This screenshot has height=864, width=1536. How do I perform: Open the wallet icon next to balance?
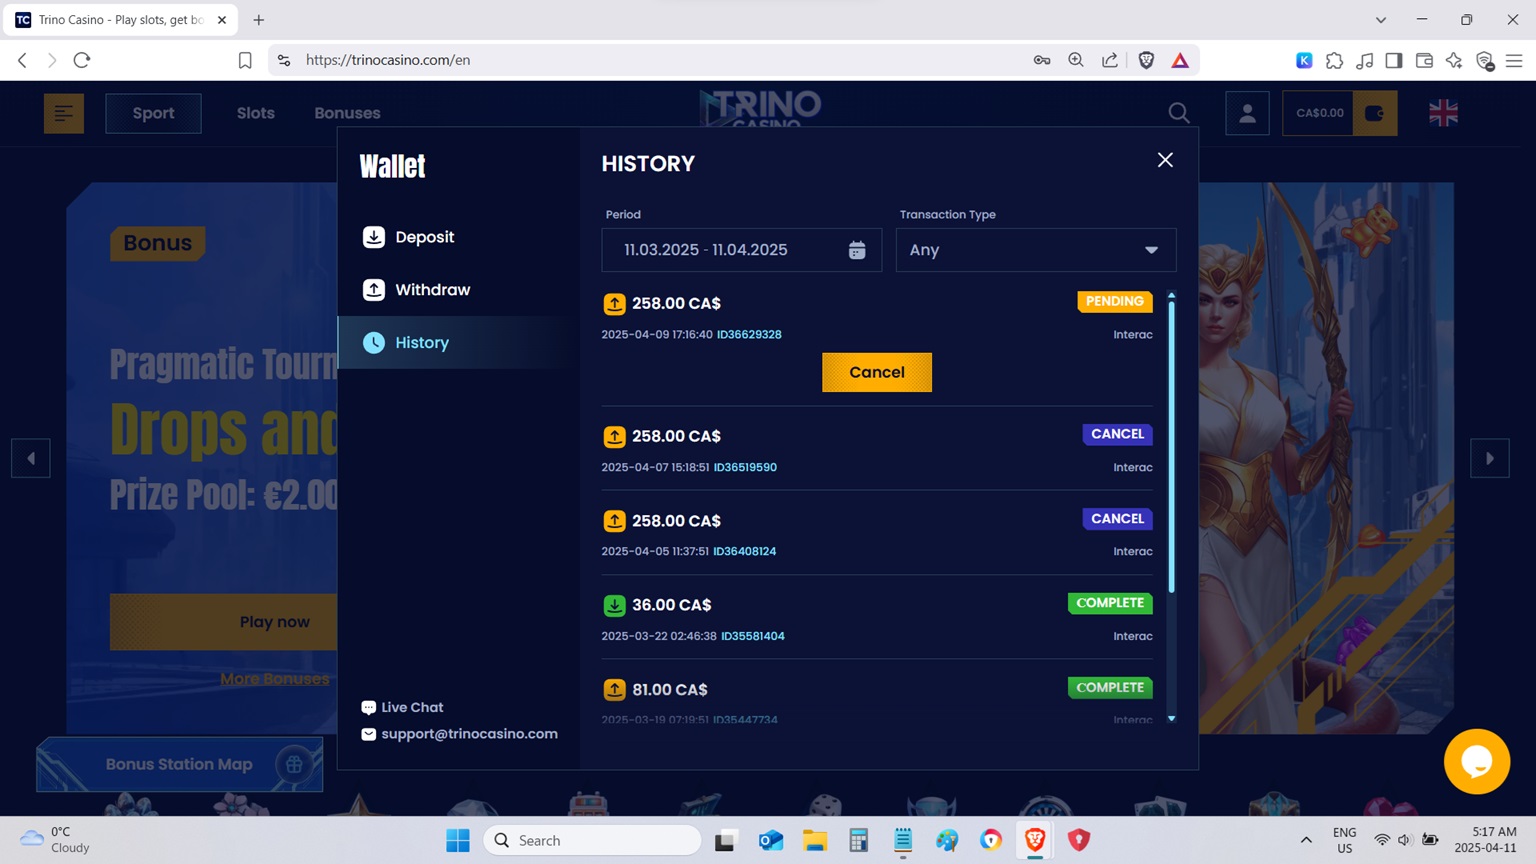click(x=1375, y=113)
